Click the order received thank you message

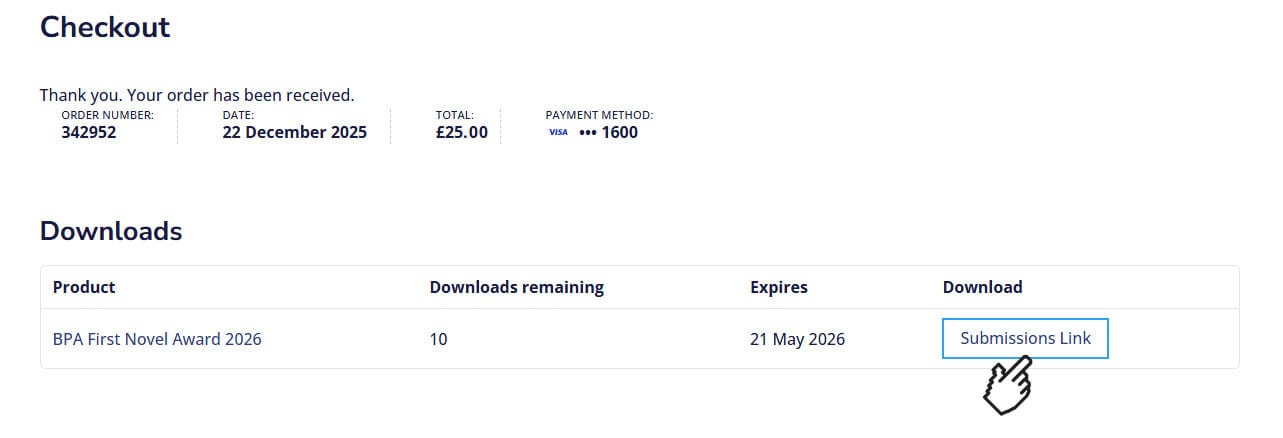pos(197,95)
